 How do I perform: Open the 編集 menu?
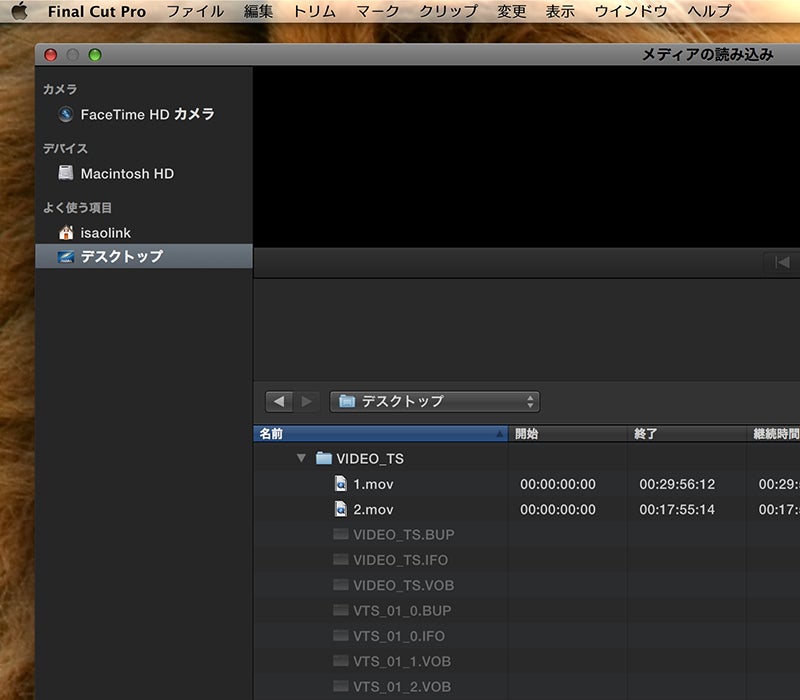point(258,11)
